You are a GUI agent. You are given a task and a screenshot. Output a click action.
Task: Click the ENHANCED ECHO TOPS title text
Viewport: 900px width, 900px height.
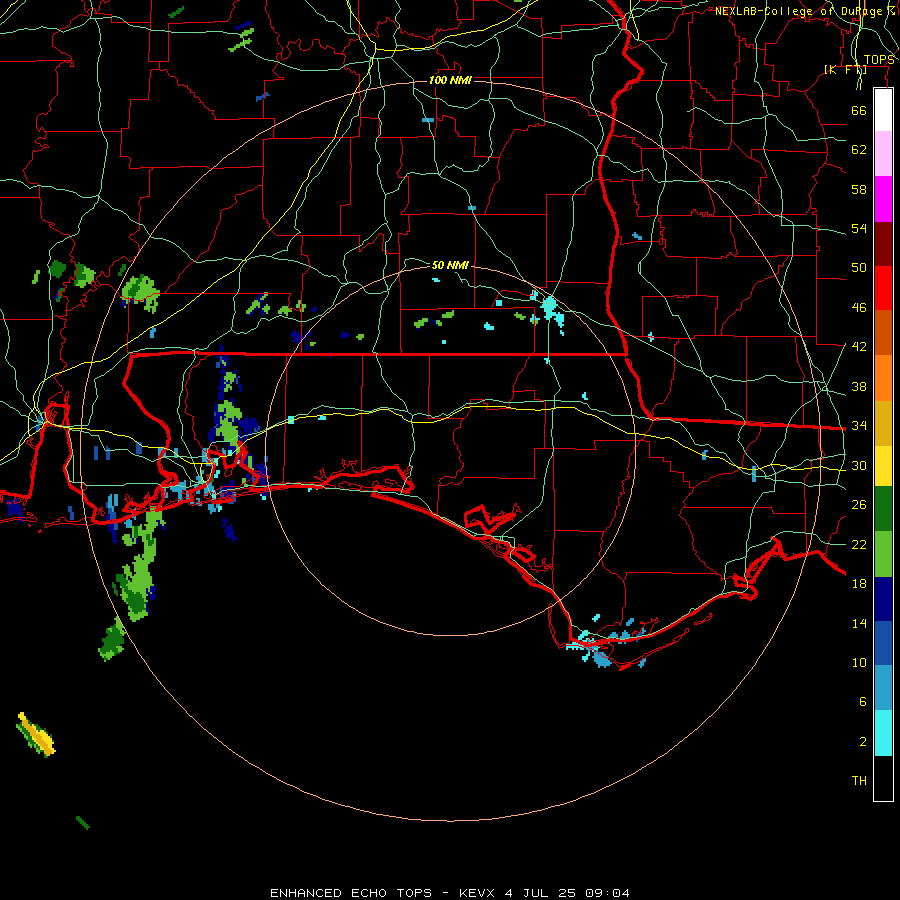pyautogui.click(x=351, y=893)
